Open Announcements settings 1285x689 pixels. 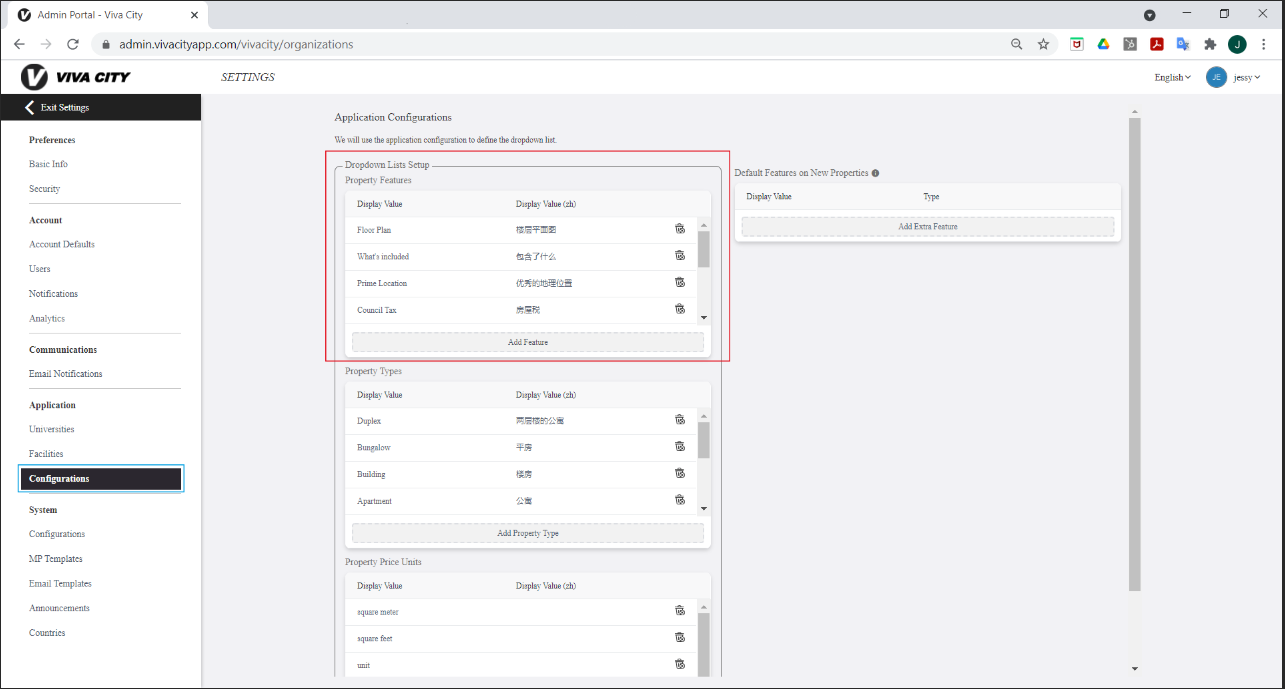pyautogui.click(x=59, y=608)
